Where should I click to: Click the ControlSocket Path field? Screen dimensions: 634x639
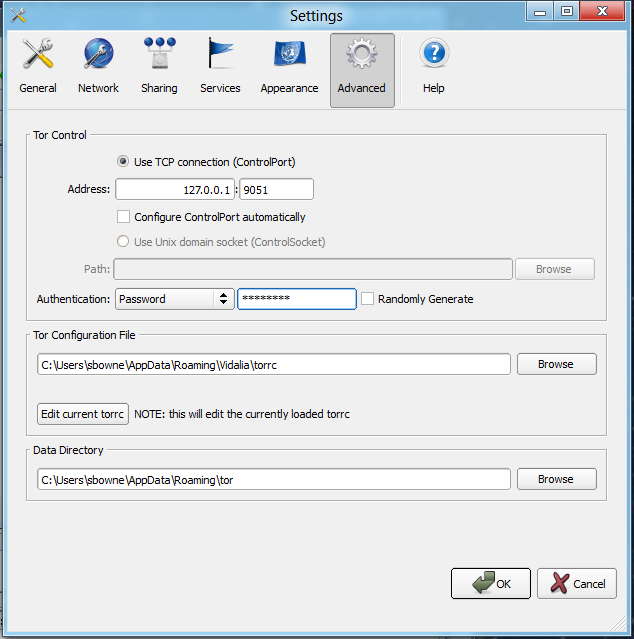(x=313, y=269)
